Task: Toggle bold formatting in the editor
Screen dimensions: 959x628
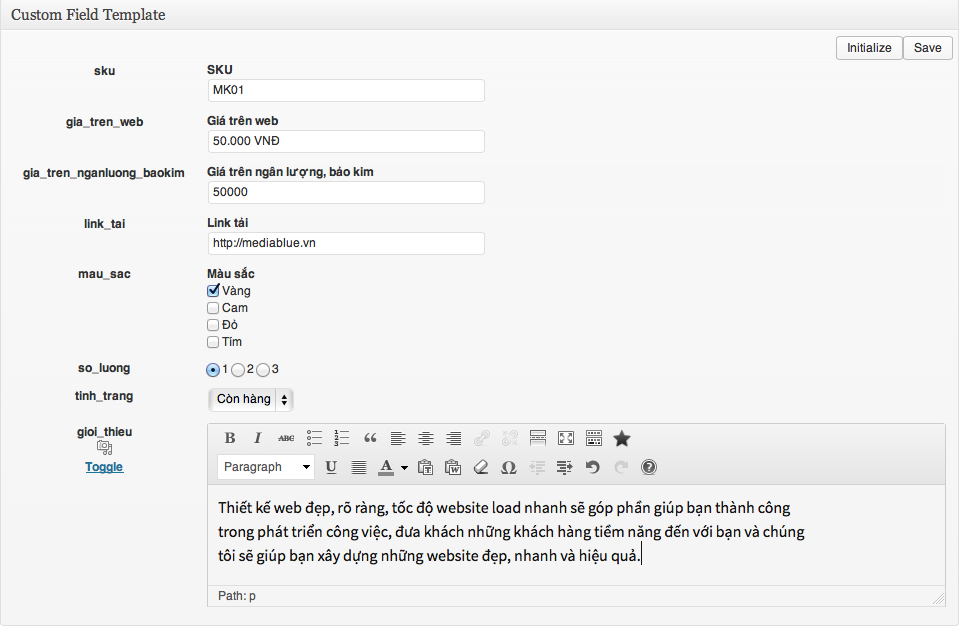Action: pos(230,439)
